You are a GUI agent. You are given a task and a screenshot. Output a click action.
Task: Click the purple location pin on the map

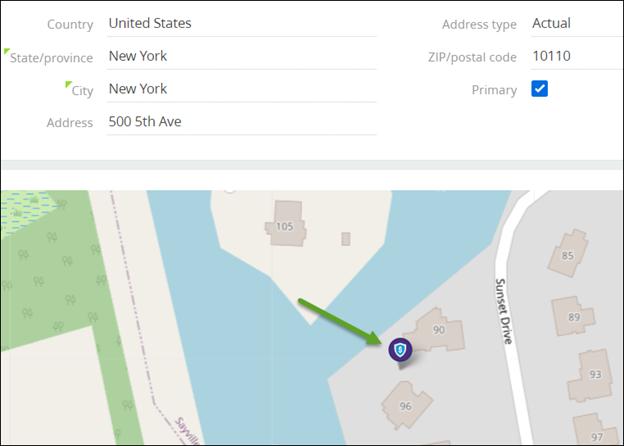[x=401, y=350]
